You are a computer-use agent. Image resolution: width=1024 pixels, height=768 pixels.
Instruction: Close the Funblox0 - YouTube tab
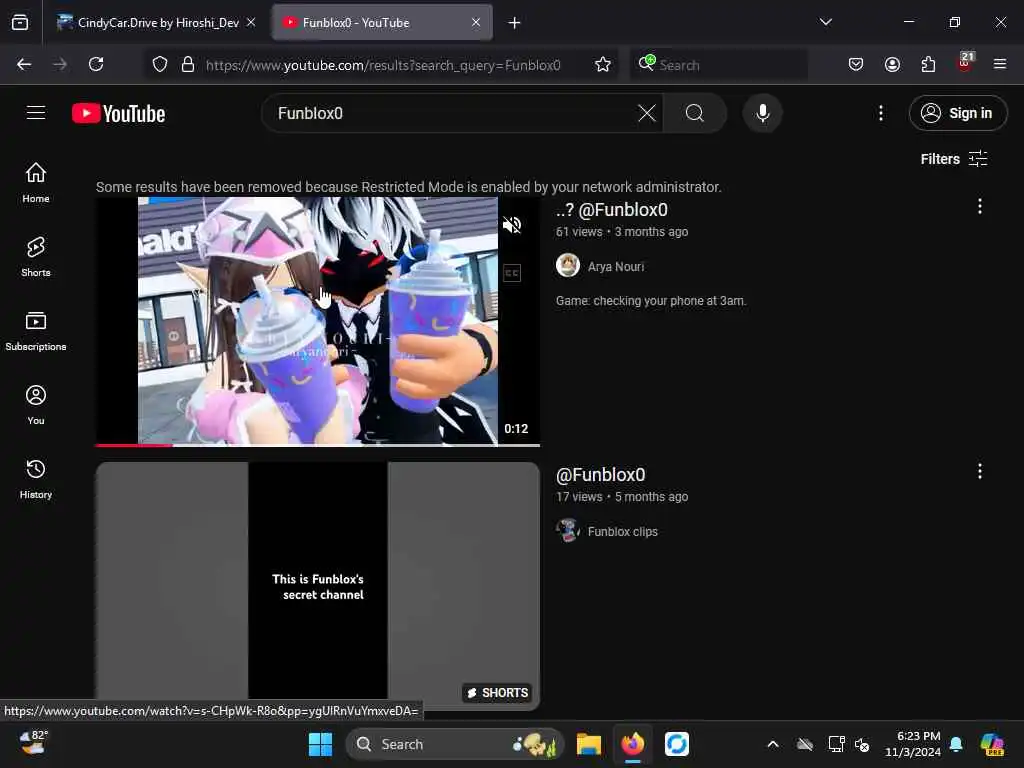476,22
